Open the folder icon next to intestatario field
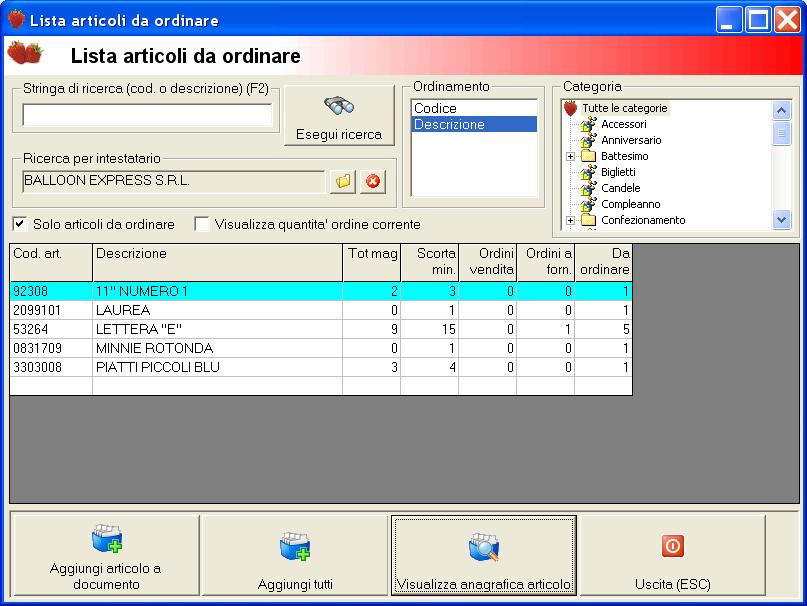Image resolution: width=807 pixels, height=606 pixels. pyautogui.click(x=343, y=181)
